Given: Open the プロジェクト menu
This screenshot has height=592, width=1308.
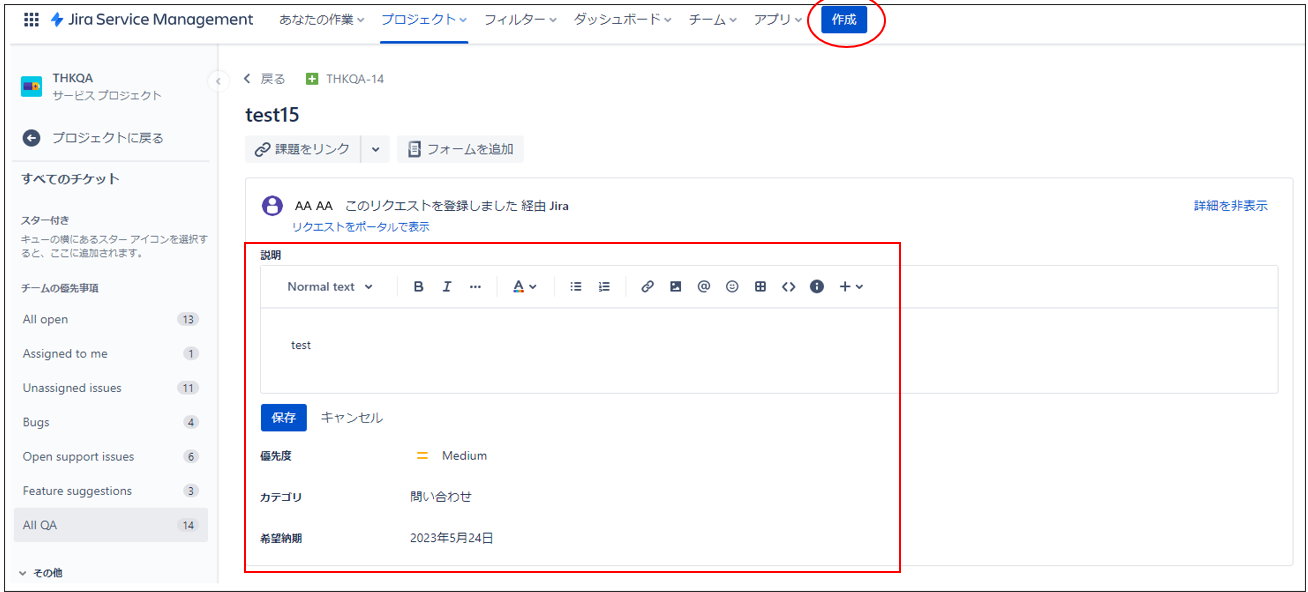Looking at the screenshot, I should (x=424, y=20).
